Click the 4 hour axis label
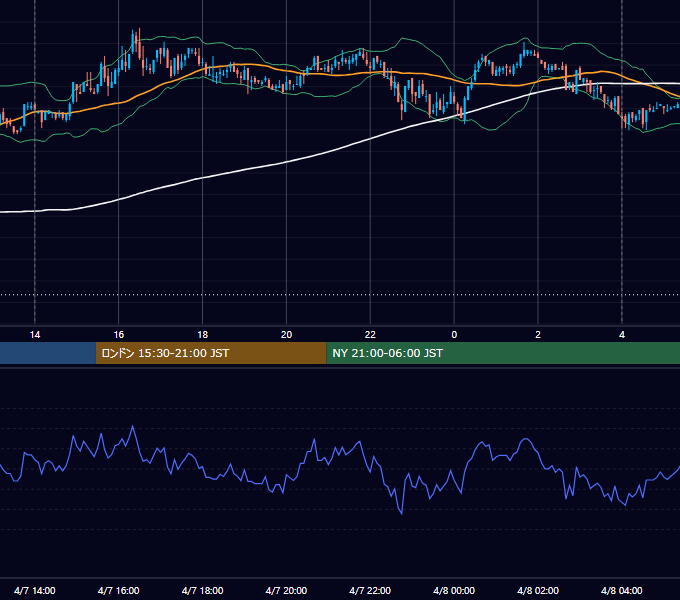 pos(622,335)
